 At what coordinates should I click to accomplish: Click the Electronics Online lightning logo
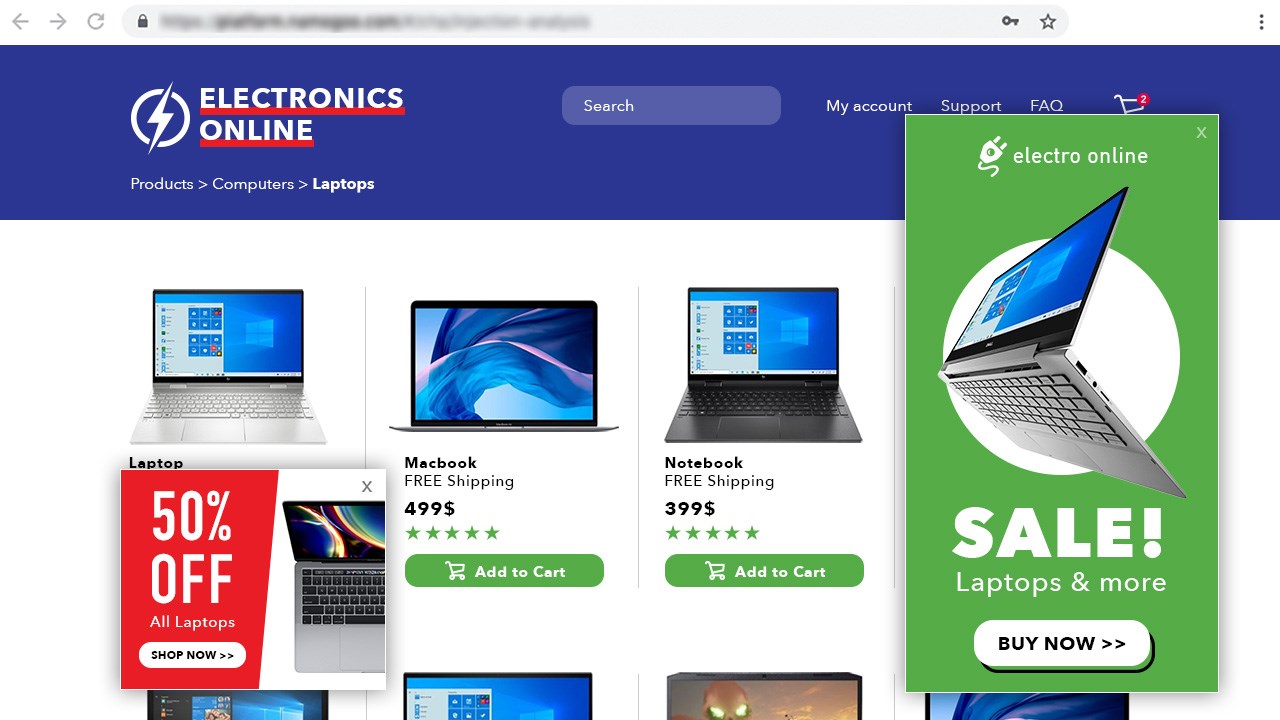pyautogui.click(x=160, y=117)
